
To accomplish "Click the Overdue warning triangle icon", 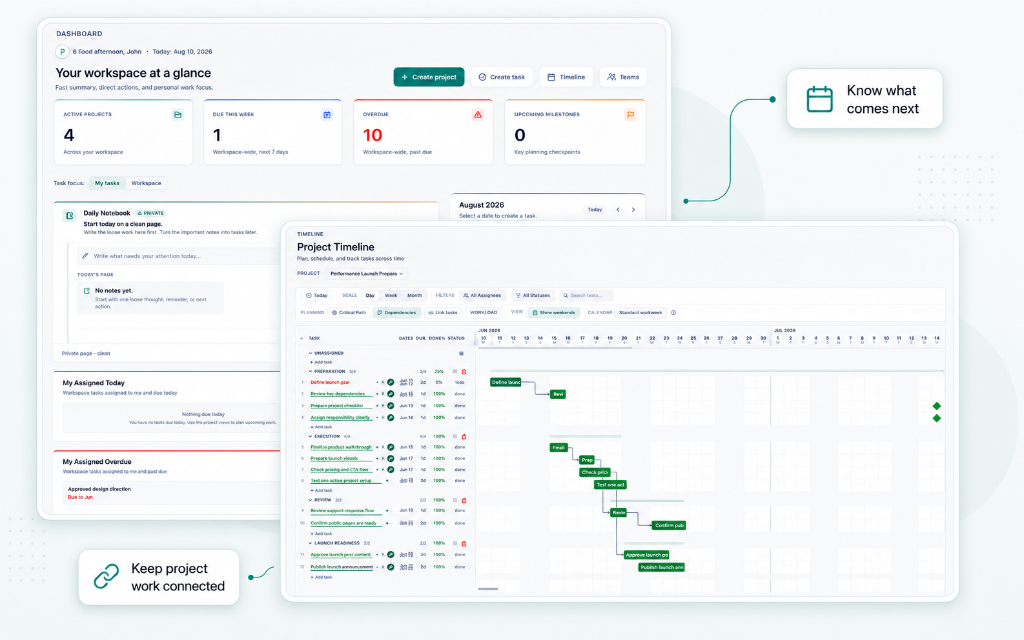I will (x=477, y=115).
